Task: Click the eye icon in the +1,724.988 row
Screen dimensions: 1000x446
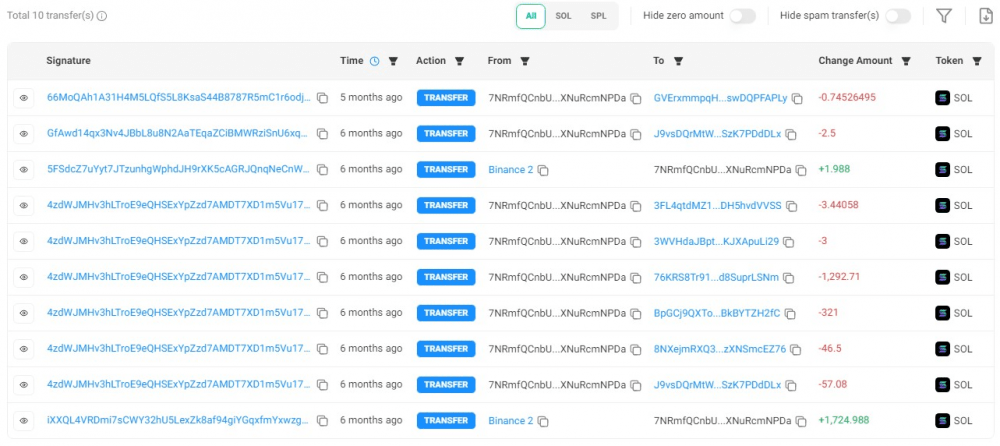Action: point(24,420)
